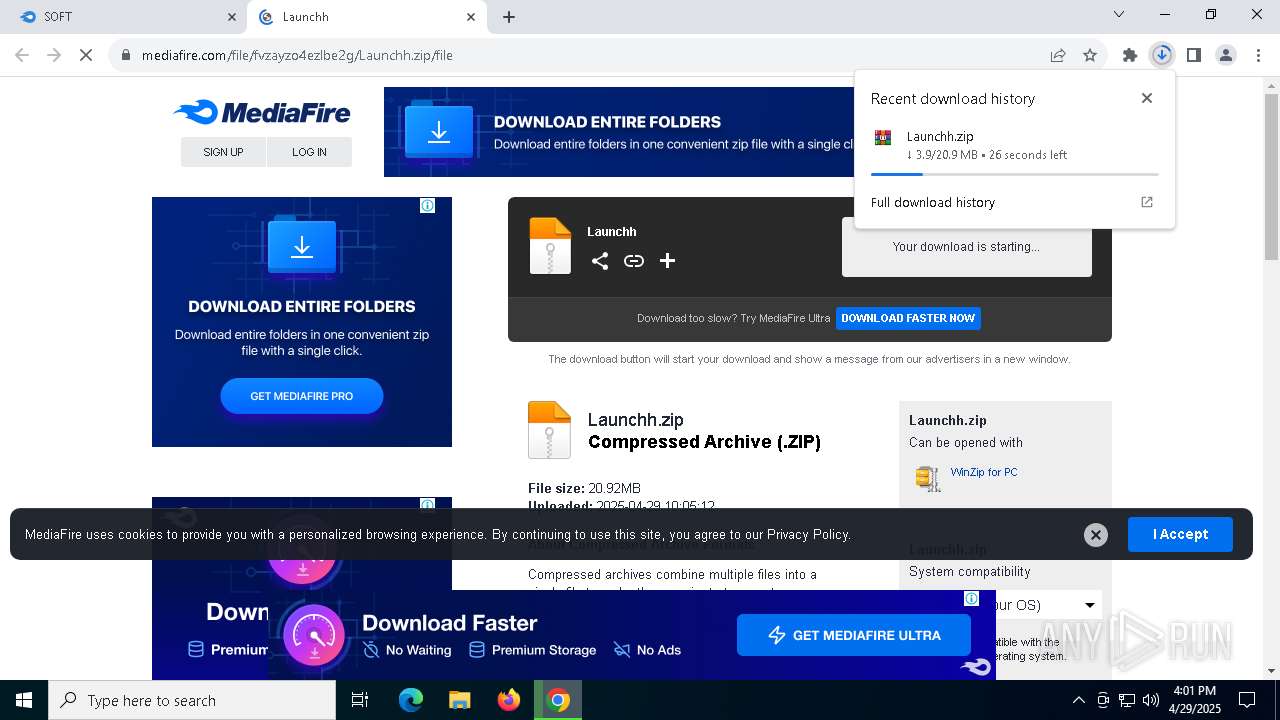
Task: Click the taskbar clock showing 4:01 PM
Action: tap(1194, 700)
